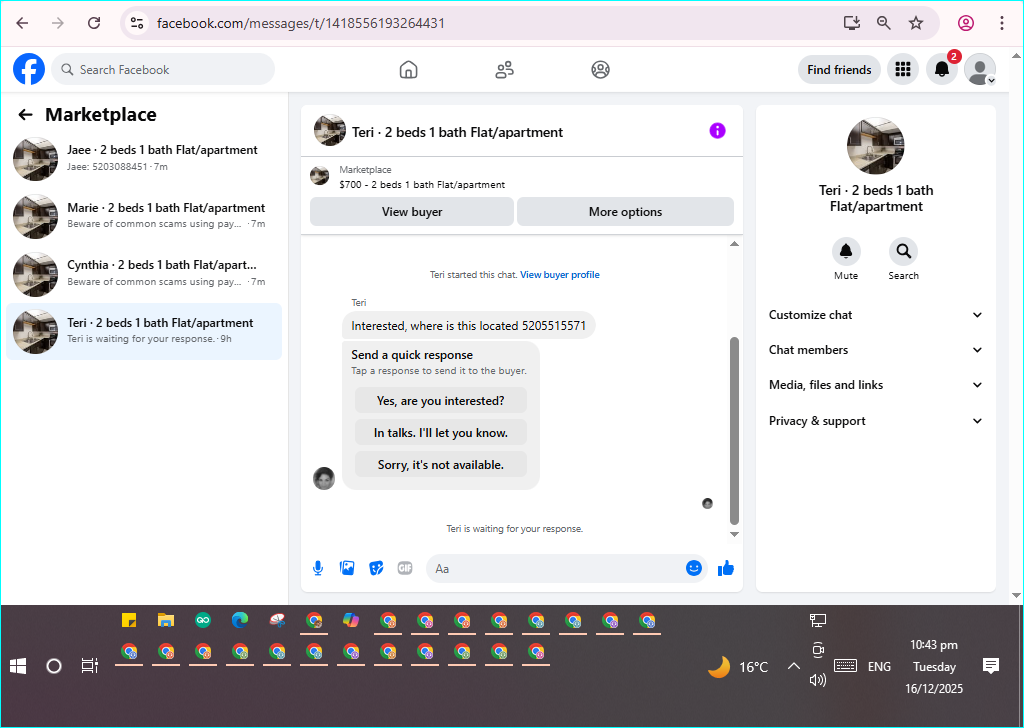Send quick reply "Yes, are you interested?"
This screenshot has width=1024, height=728.
click(441, 401)
